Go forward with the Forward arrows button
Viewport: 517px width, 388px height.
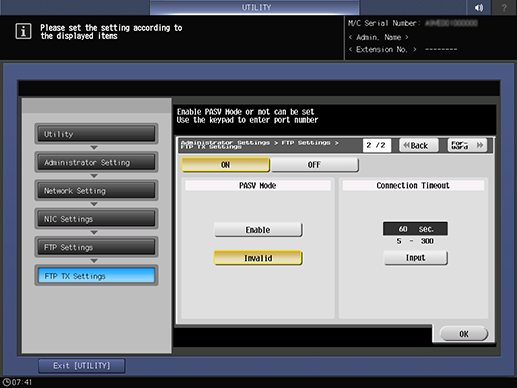coord(467,145)
